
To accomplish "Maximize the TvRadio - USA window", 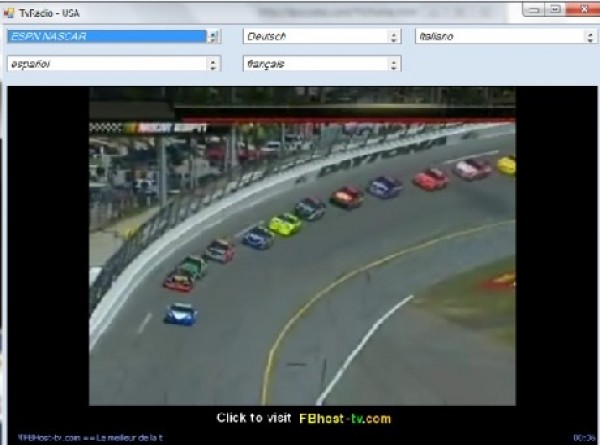I will coord(555,10).
